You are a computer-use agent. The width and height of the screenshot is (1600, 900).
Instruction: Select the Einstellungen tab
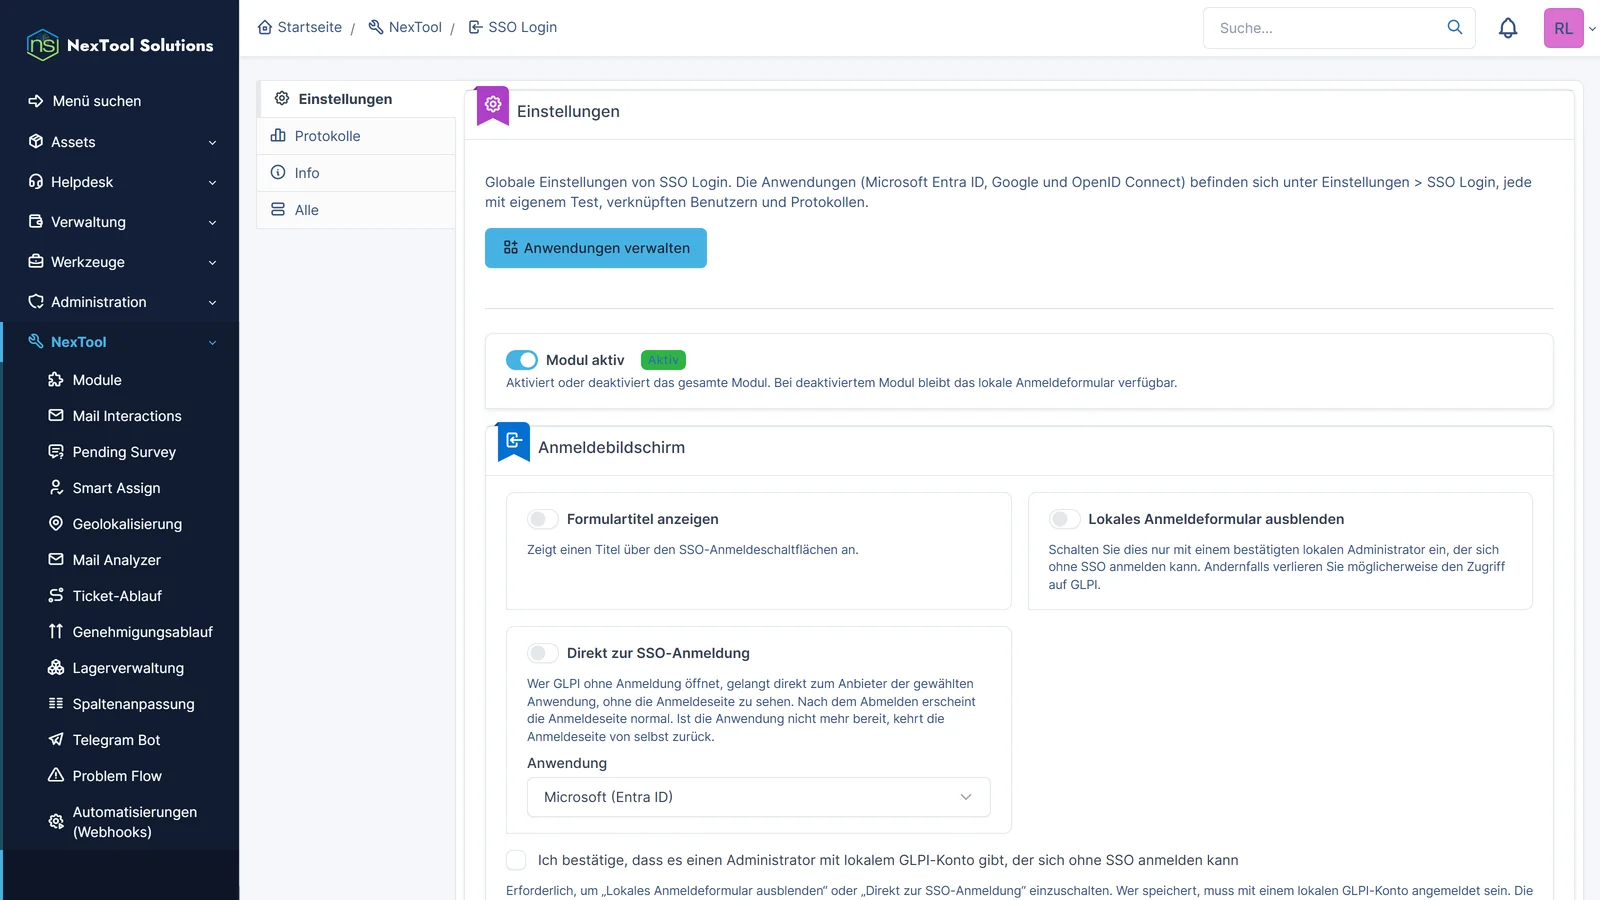coord(358,99)
